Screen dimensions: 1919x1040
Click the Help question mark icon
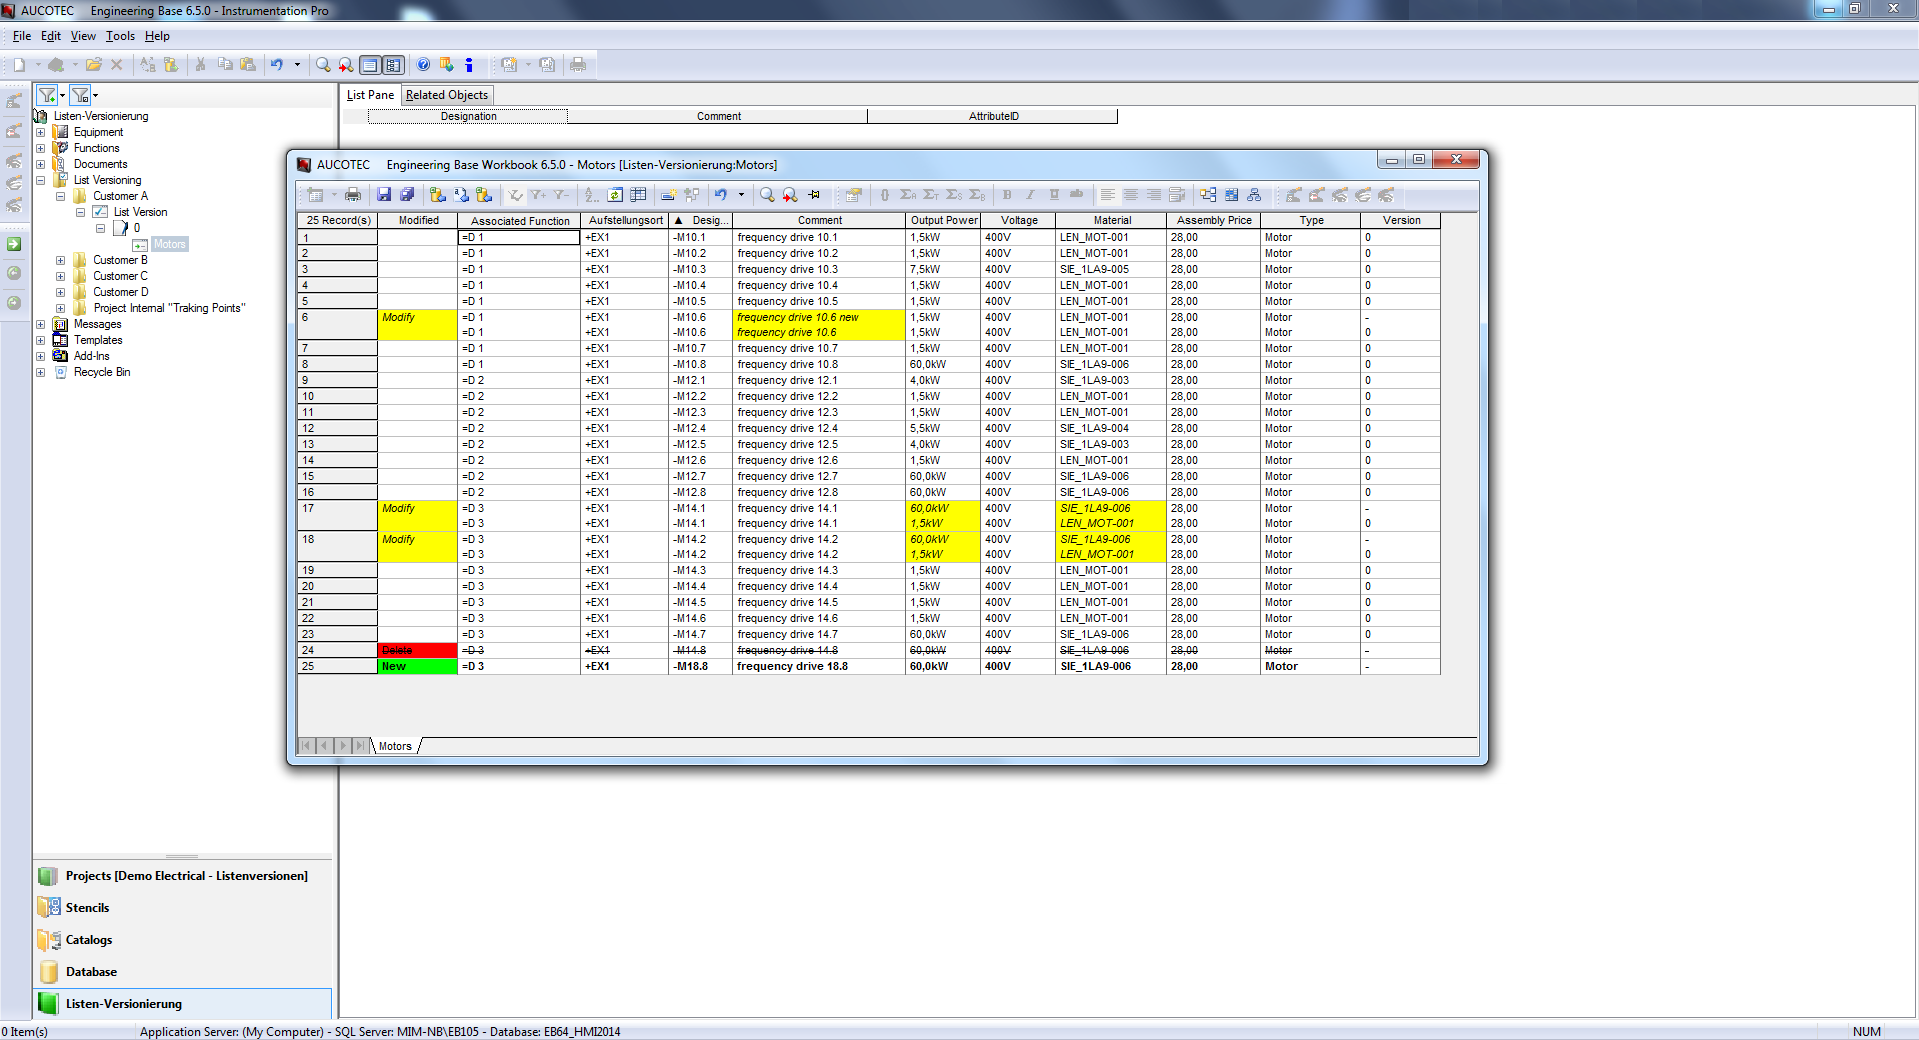[x=423, y=65]
